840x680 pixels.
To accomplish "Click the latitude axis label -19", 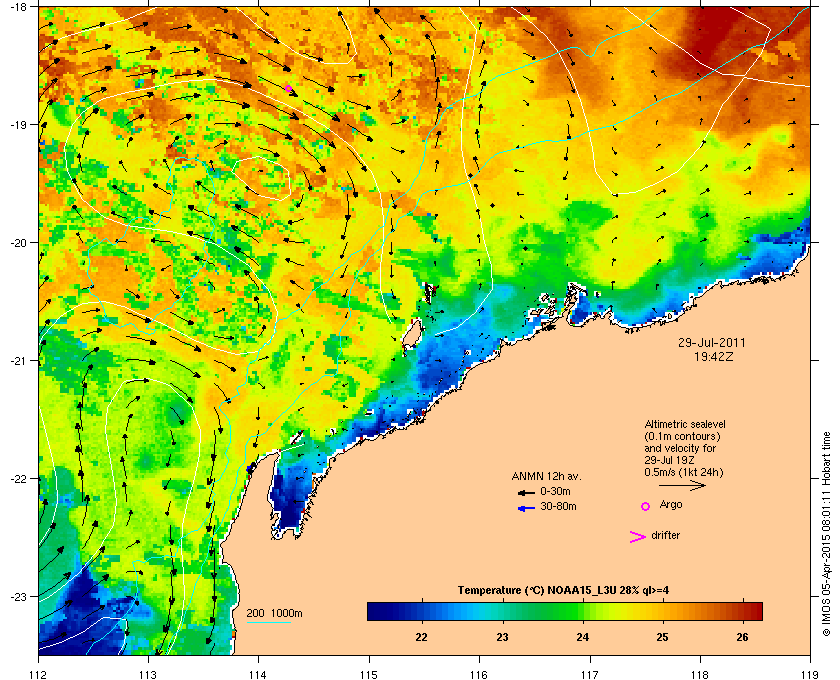I will 18,124.
